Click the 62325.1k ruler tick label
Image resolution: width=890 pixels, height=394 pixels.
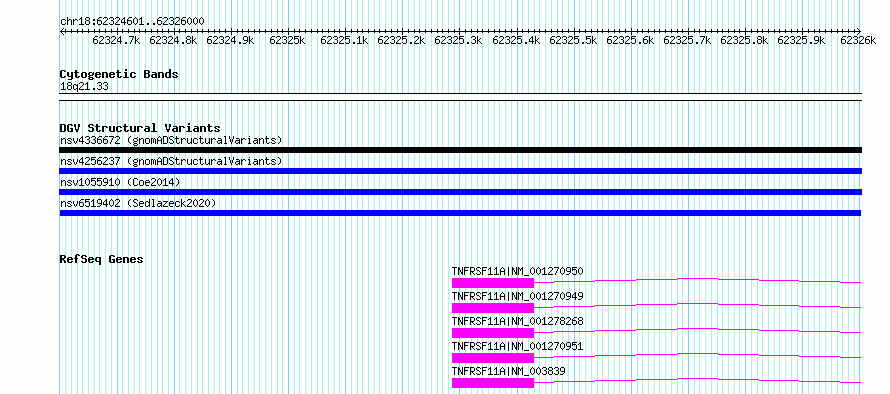[344, 40]
